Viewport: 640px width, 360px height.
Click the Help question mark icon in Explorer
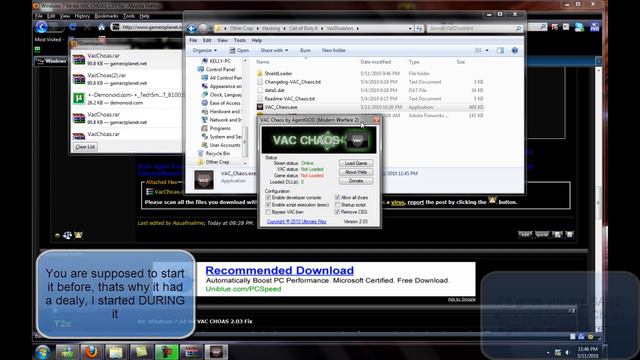515,50
